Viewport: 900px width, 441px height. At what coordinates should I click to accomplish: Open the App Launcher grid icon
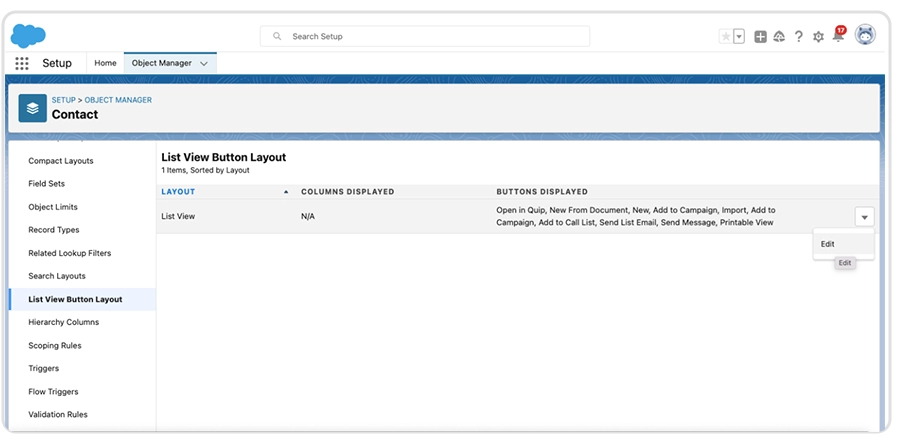(x=22, y=63)
